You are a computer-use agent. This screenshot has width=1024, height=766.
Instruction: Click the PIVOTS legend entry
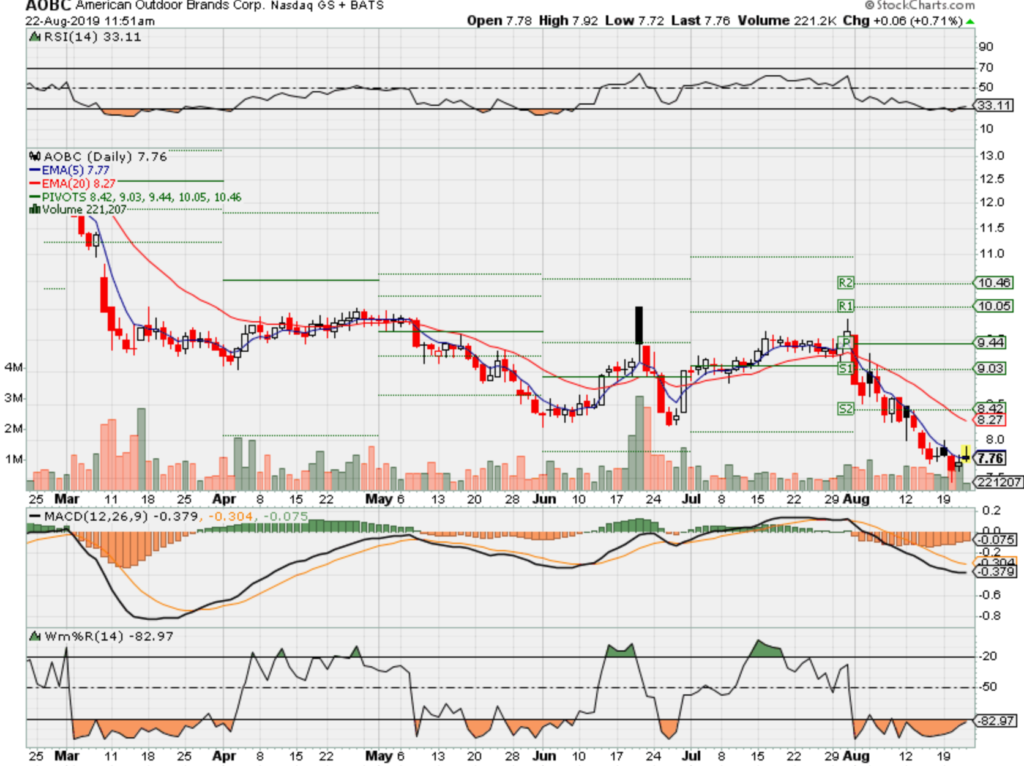coord(140,197)
